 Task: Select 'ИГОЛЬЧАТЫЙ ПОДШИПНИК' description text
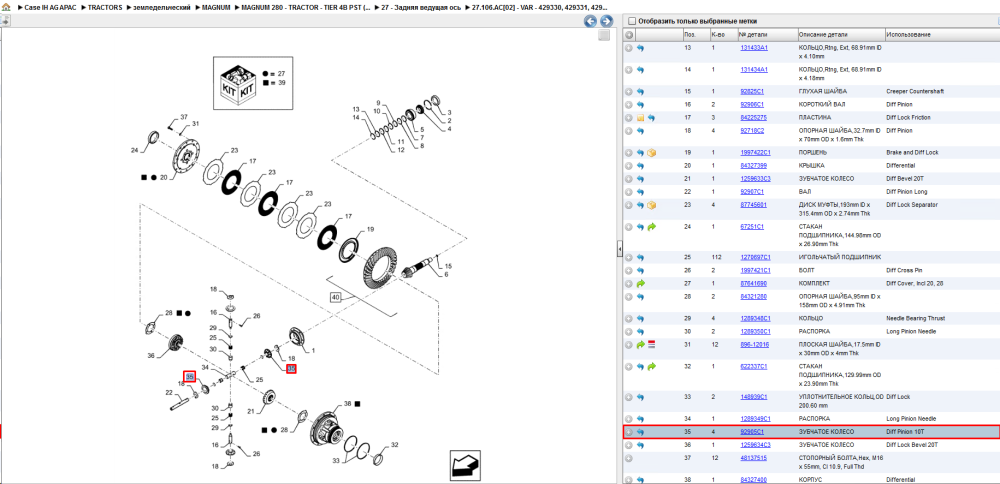coord(839,257)
